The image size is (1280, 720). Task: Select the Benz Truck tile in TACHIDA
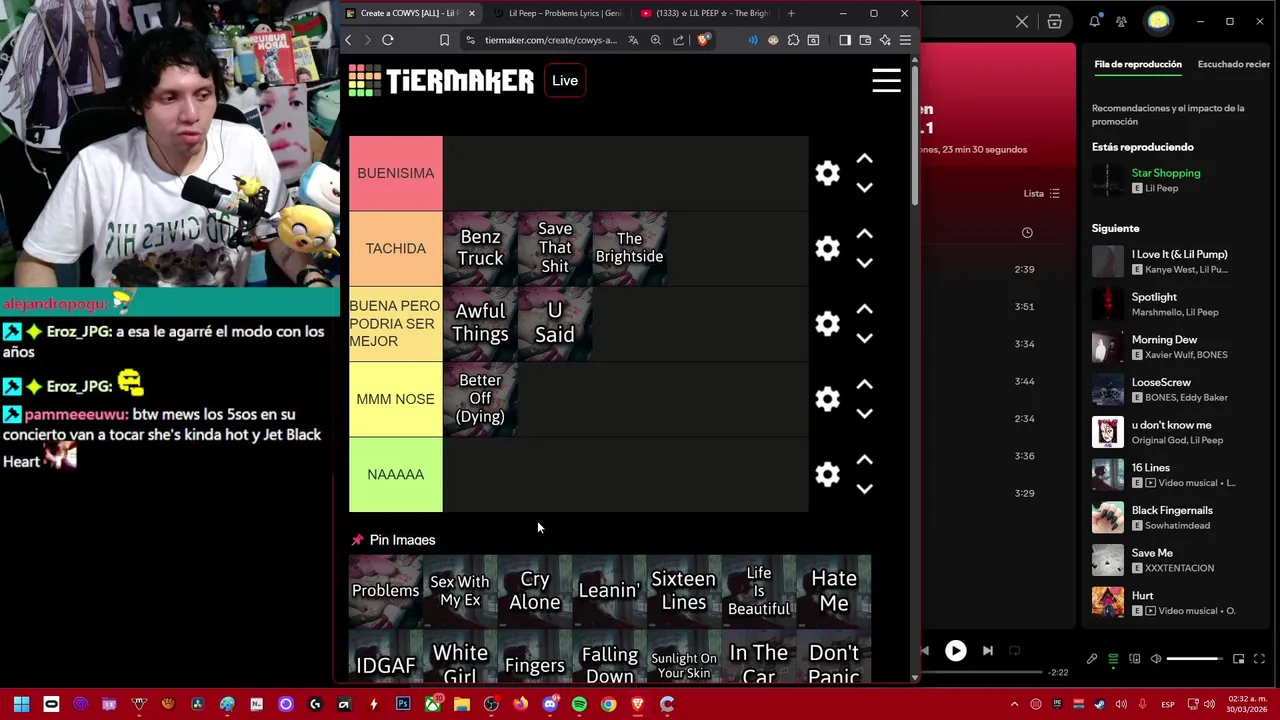tap(480, 248)
